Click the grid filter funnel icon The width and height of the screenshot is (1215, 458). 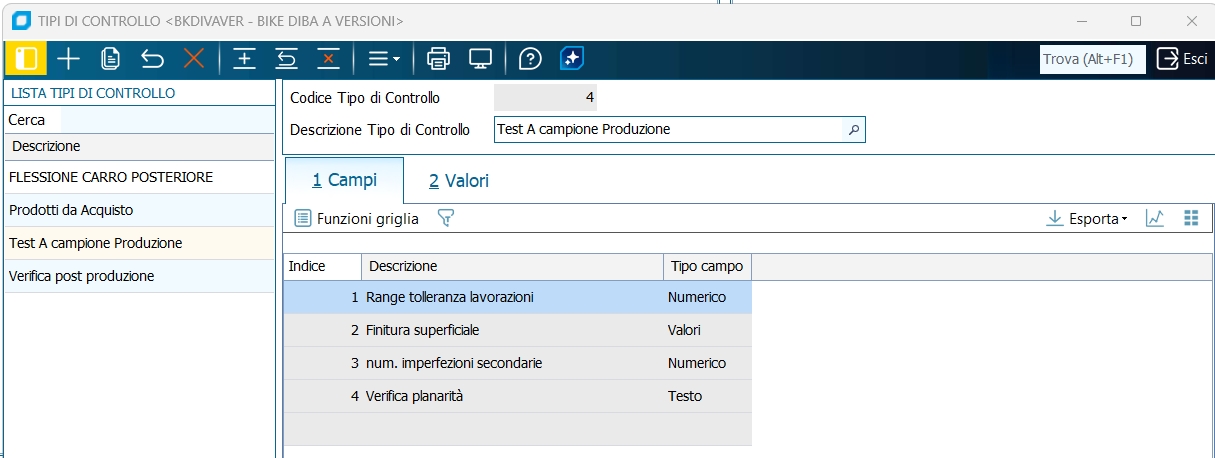pos(446,218)
